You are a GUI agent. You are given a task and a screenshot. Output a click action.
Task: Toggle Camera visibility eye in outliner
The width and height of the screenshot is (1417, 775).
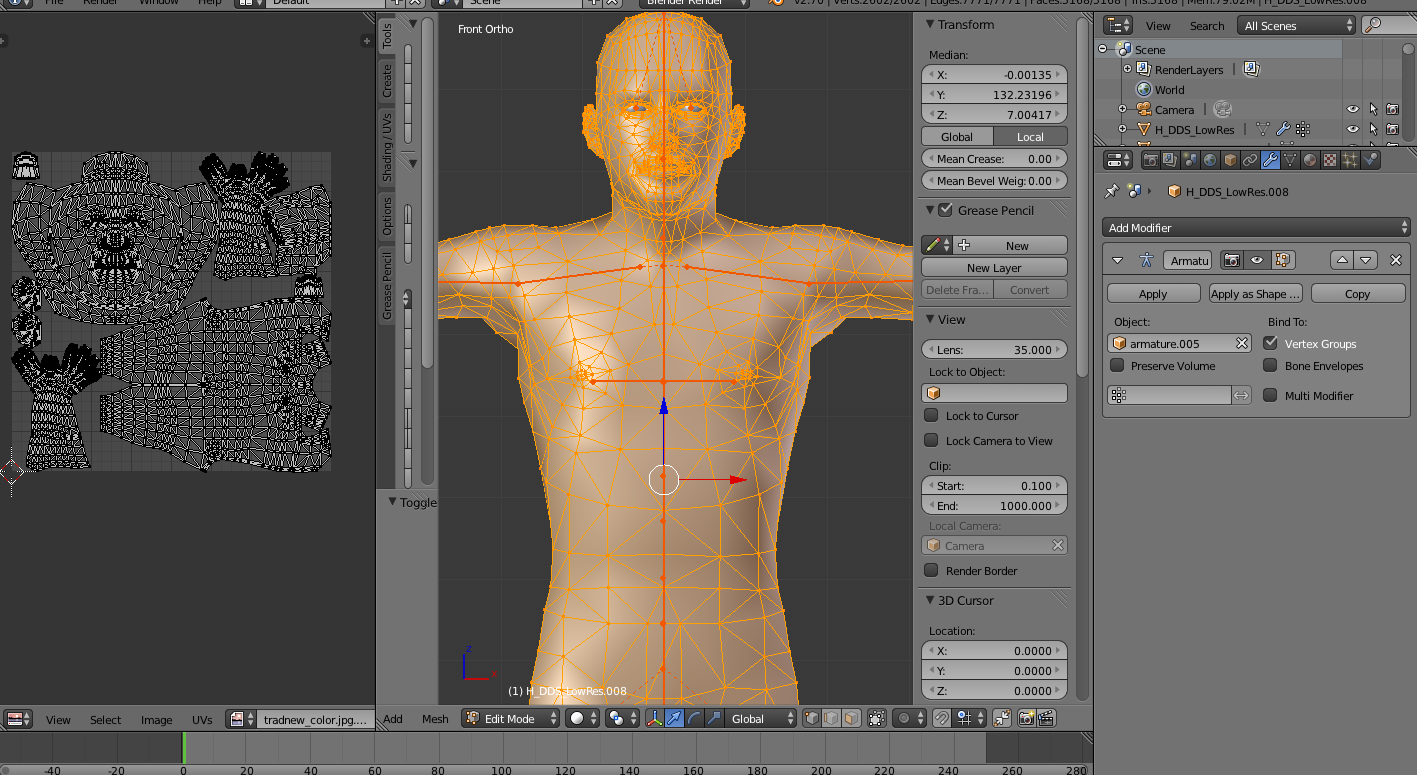click(1353, 109)
